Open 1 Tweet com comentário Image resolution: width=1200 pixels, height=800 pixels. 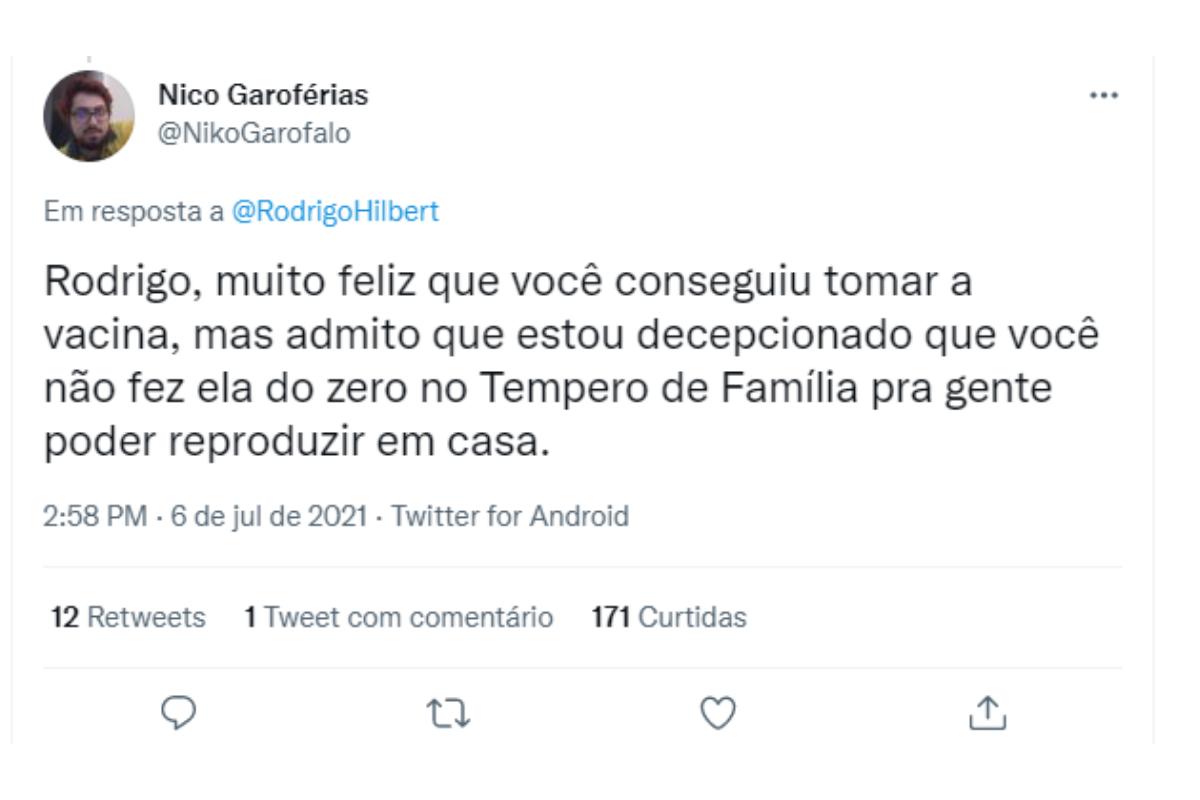click(399, 618)
